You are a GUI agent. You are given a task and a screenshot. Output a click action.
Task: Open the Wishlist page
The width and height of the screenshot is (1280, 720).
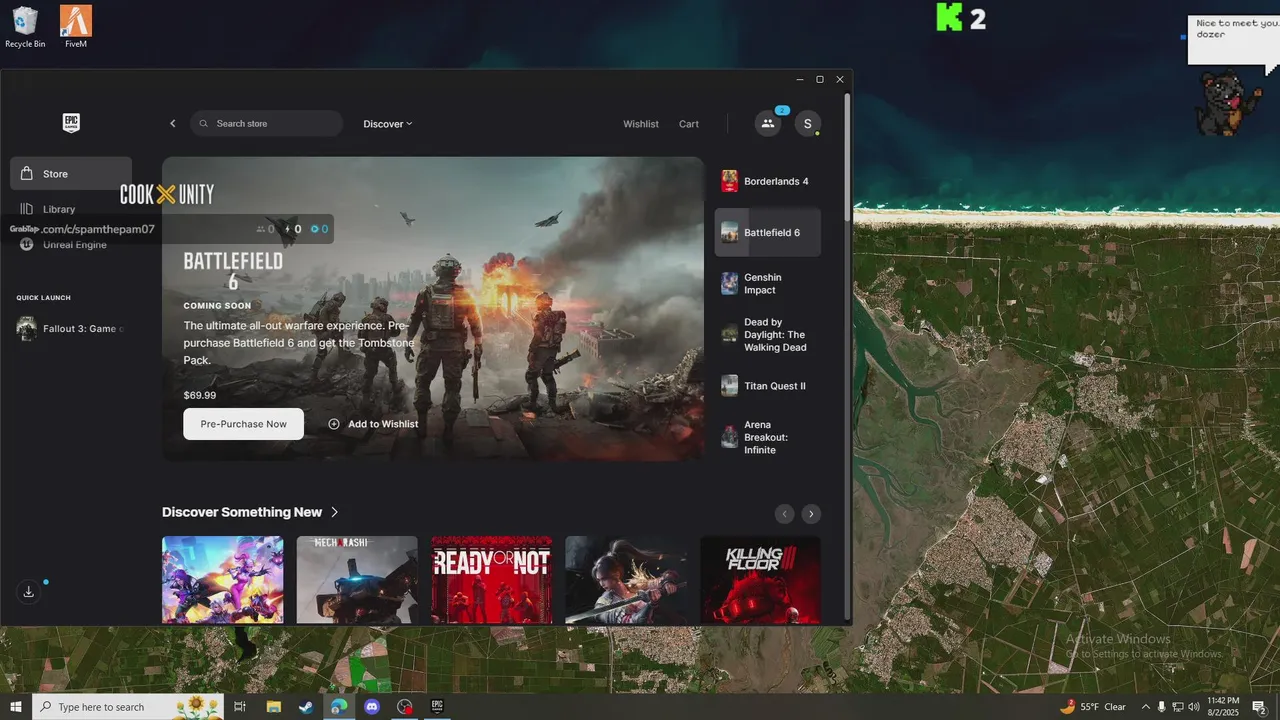pyautogui.click(x=641, y=124)
